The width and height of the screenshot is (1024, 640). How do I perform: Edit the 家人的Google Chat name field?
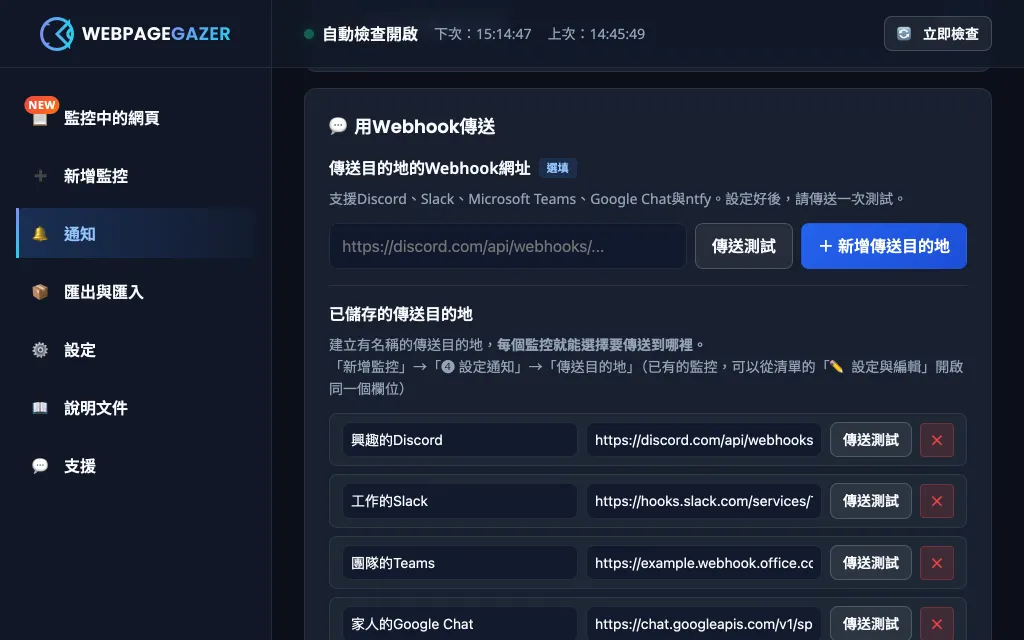[x=460, y=624]
